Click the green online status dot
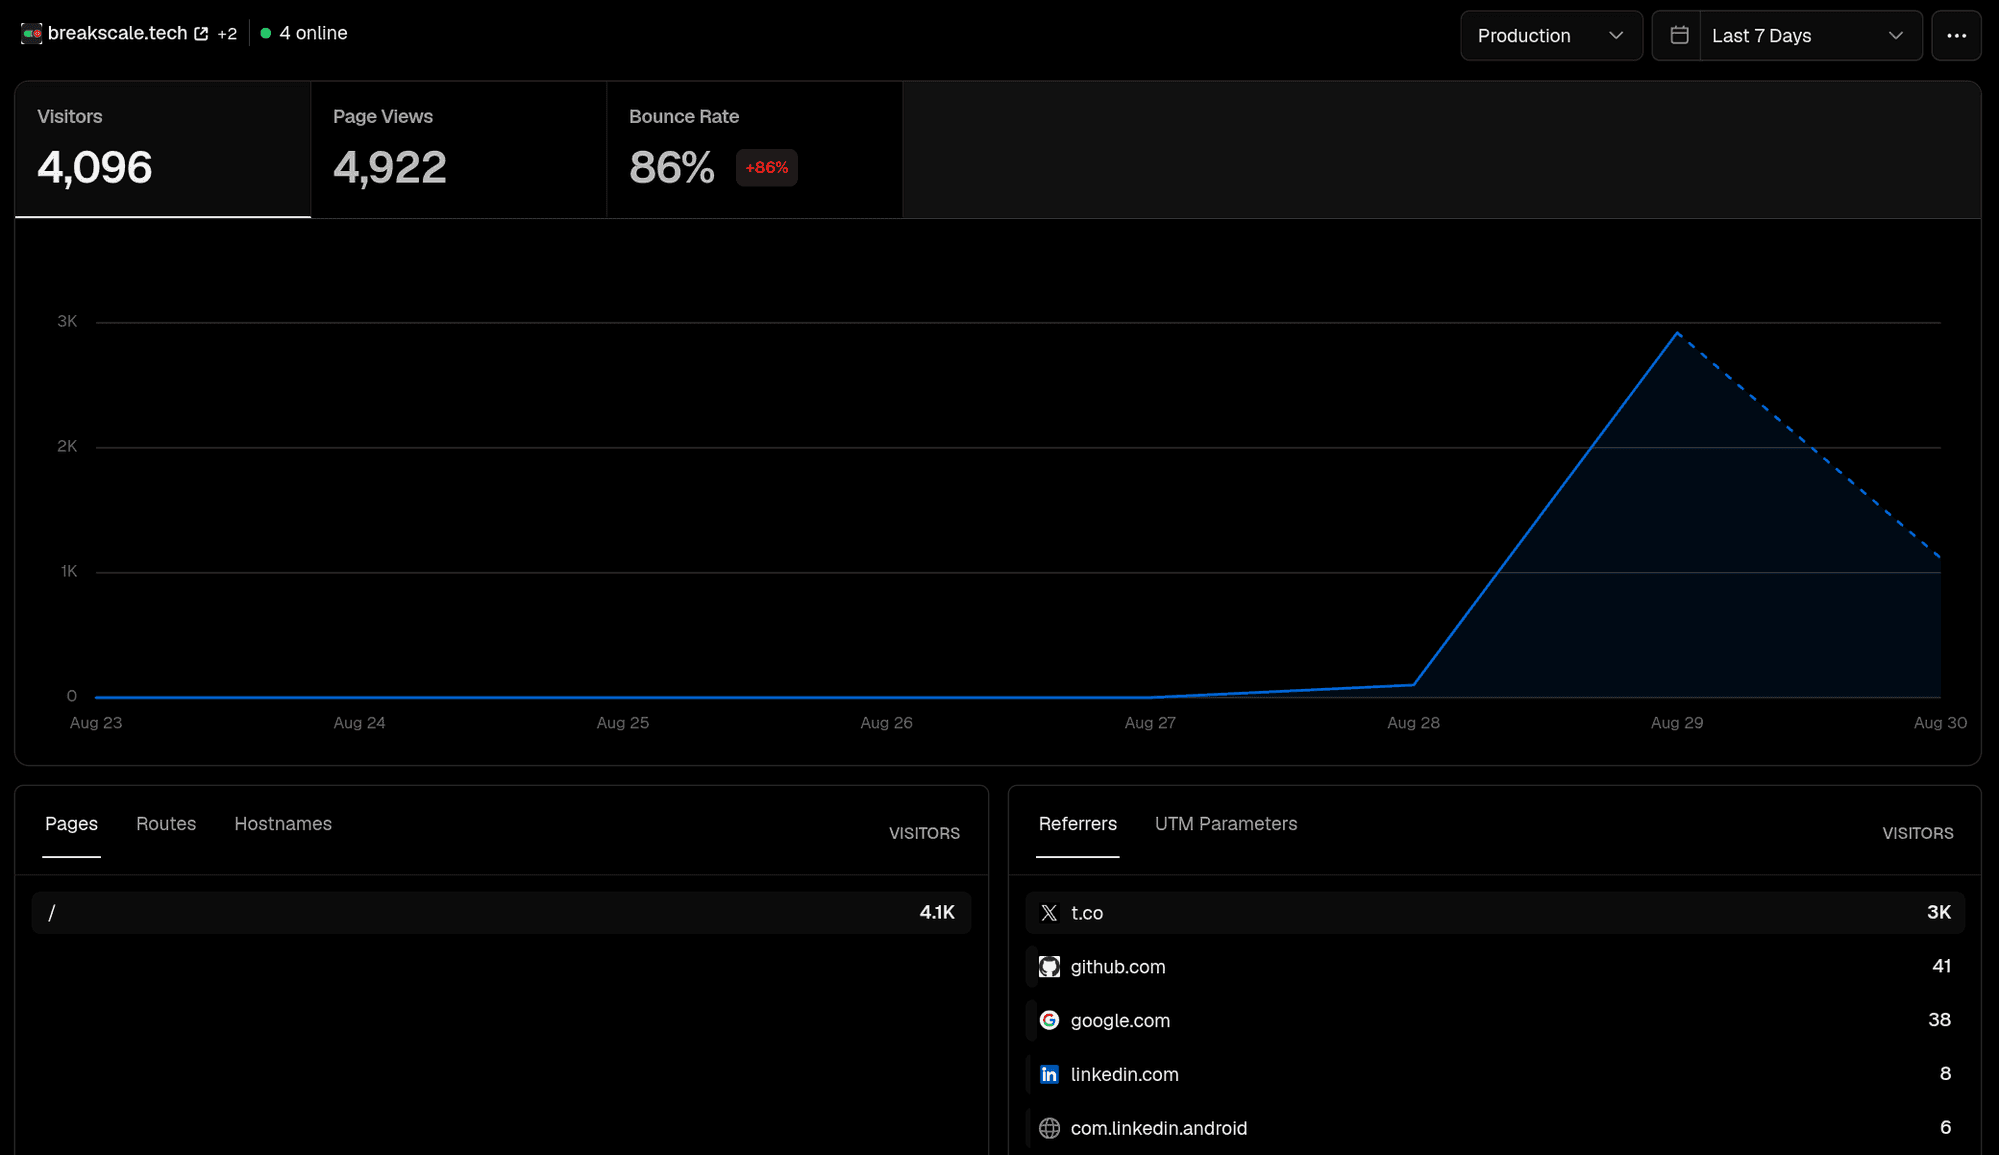The image size is (1999, 1155). 266,33
